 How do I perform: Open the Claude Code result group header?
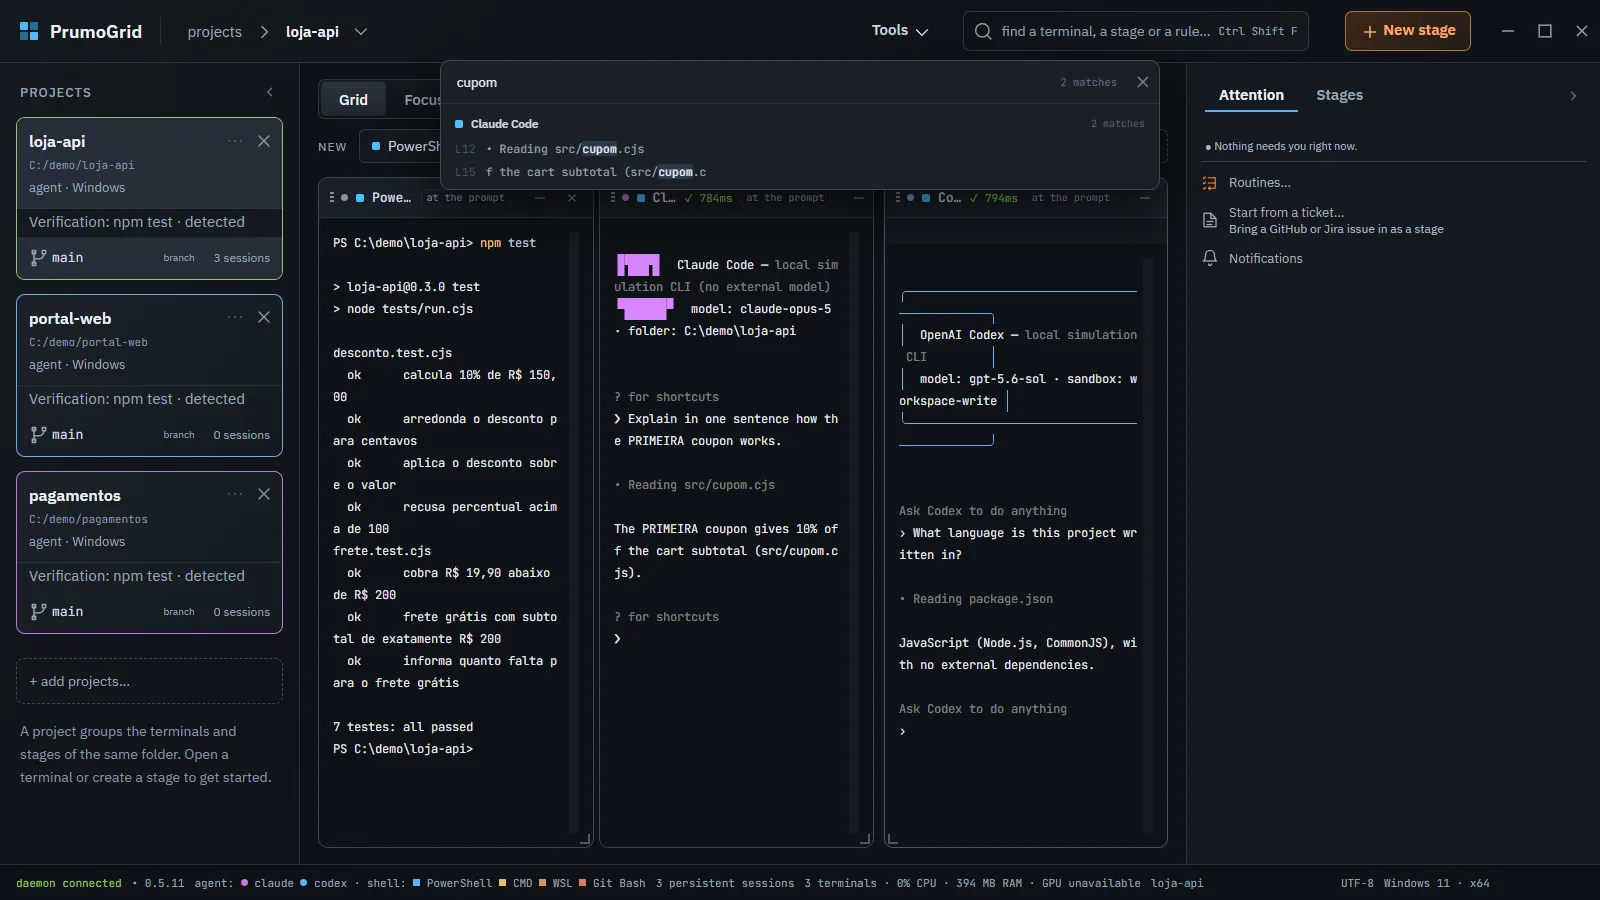800,124
